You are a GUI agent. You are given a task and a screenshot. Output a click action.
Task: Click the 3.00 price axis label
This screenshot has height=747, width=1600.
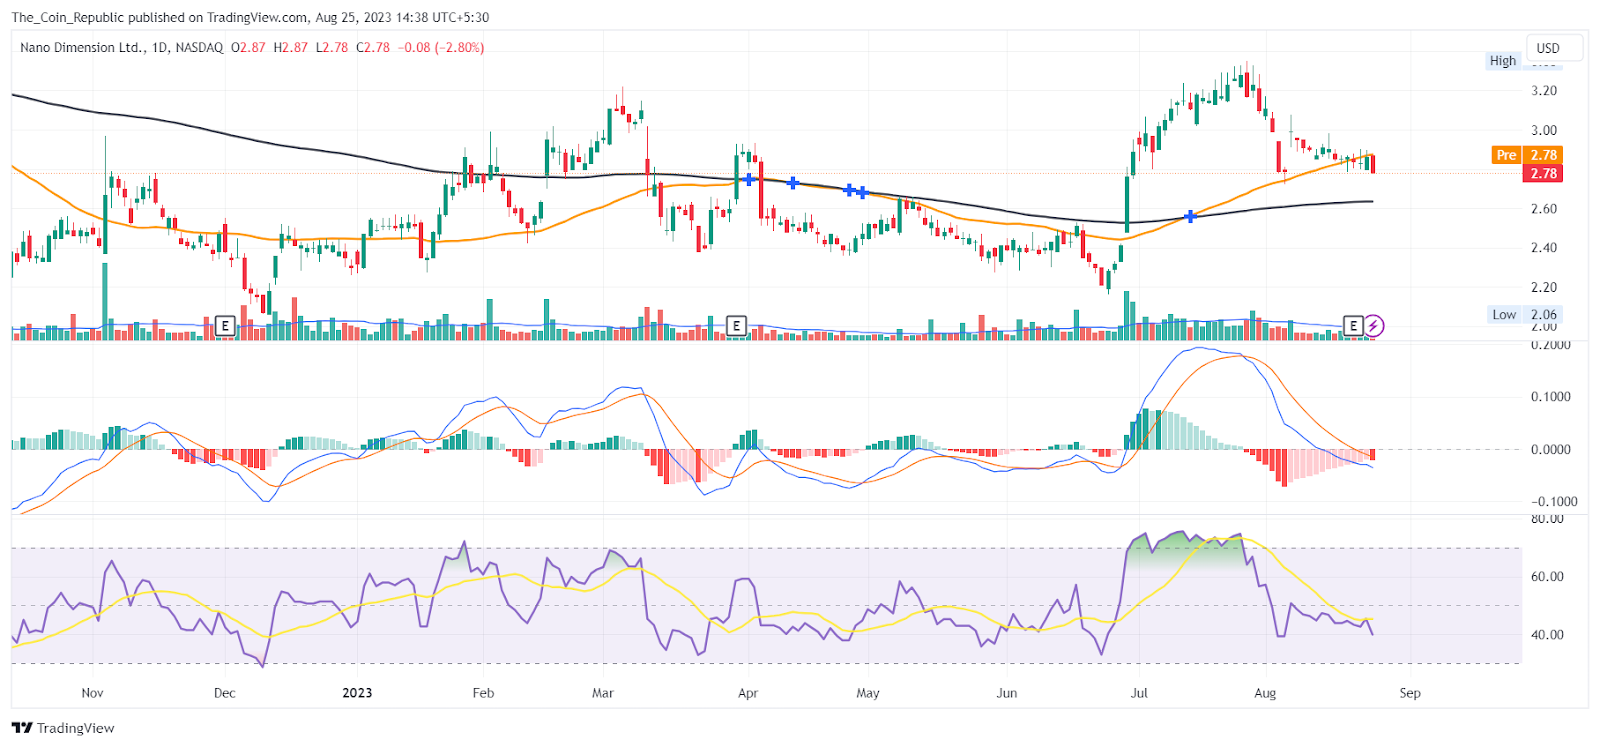click(1544, 130)
